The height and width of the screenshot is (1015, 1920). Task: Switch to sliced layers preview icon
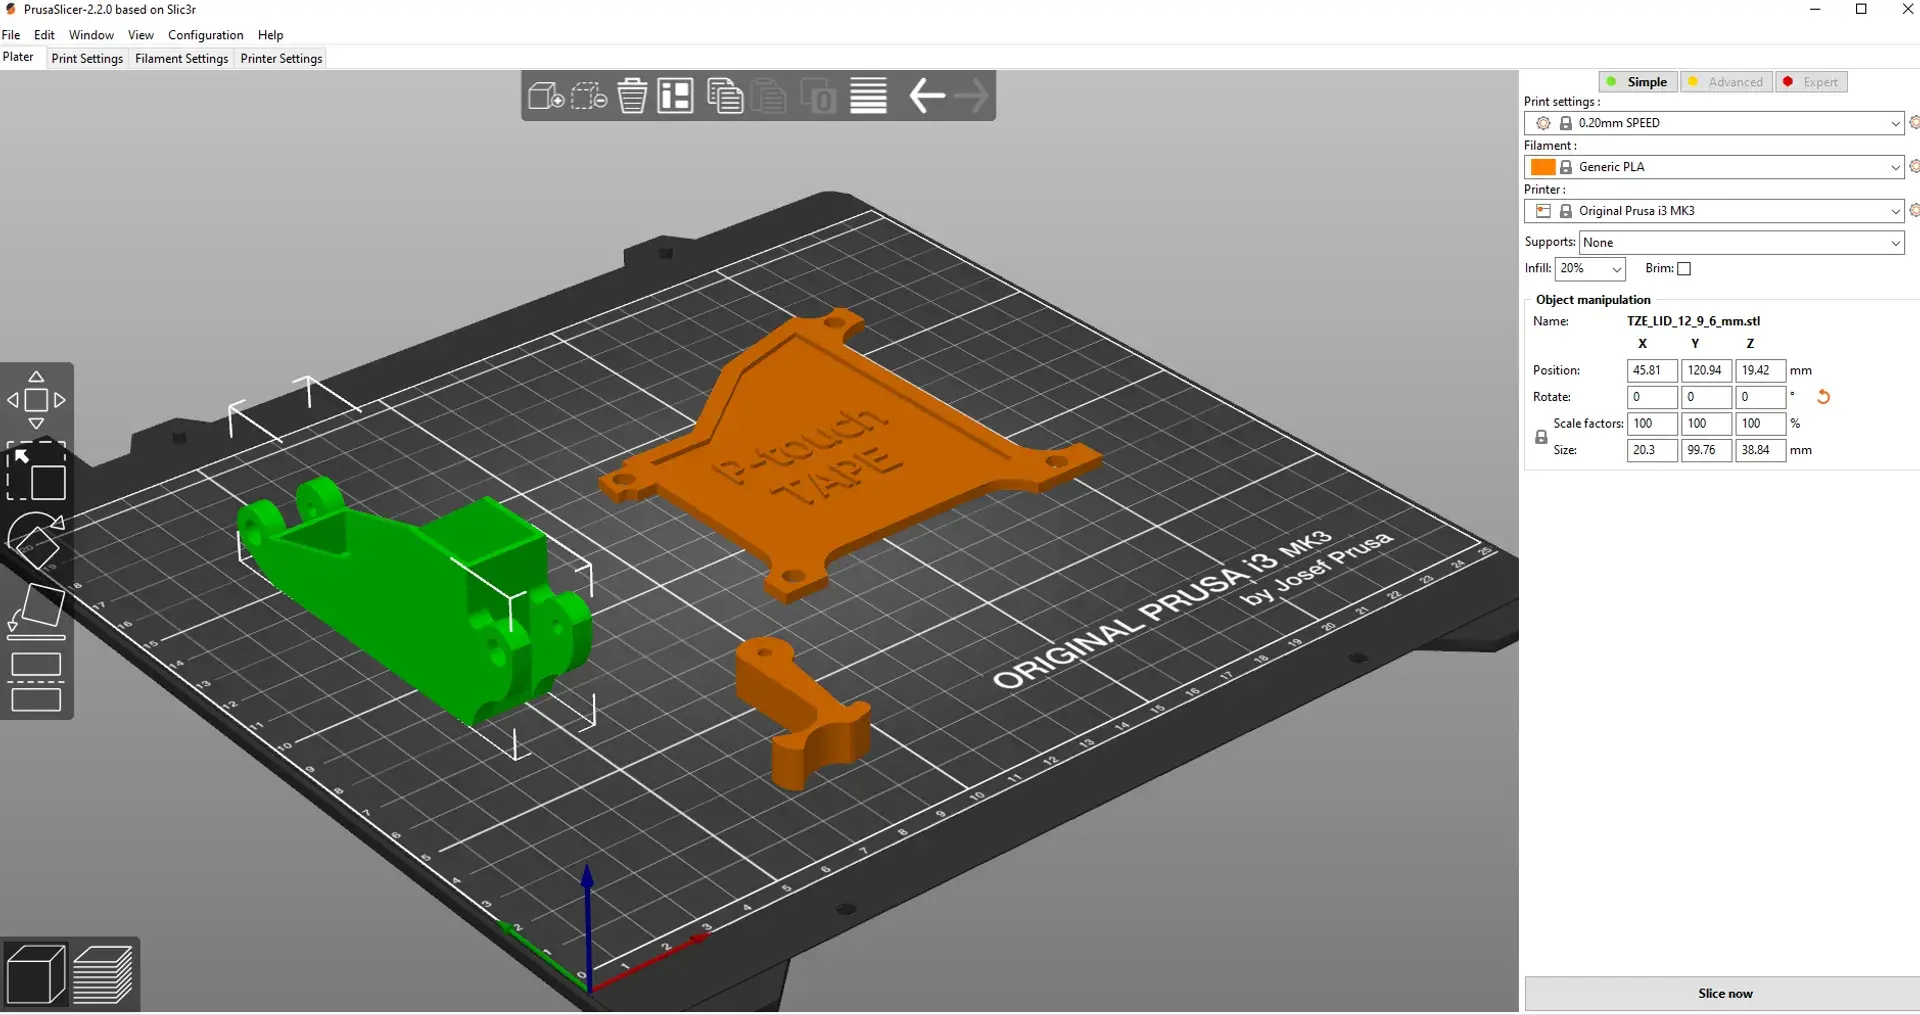103,974
